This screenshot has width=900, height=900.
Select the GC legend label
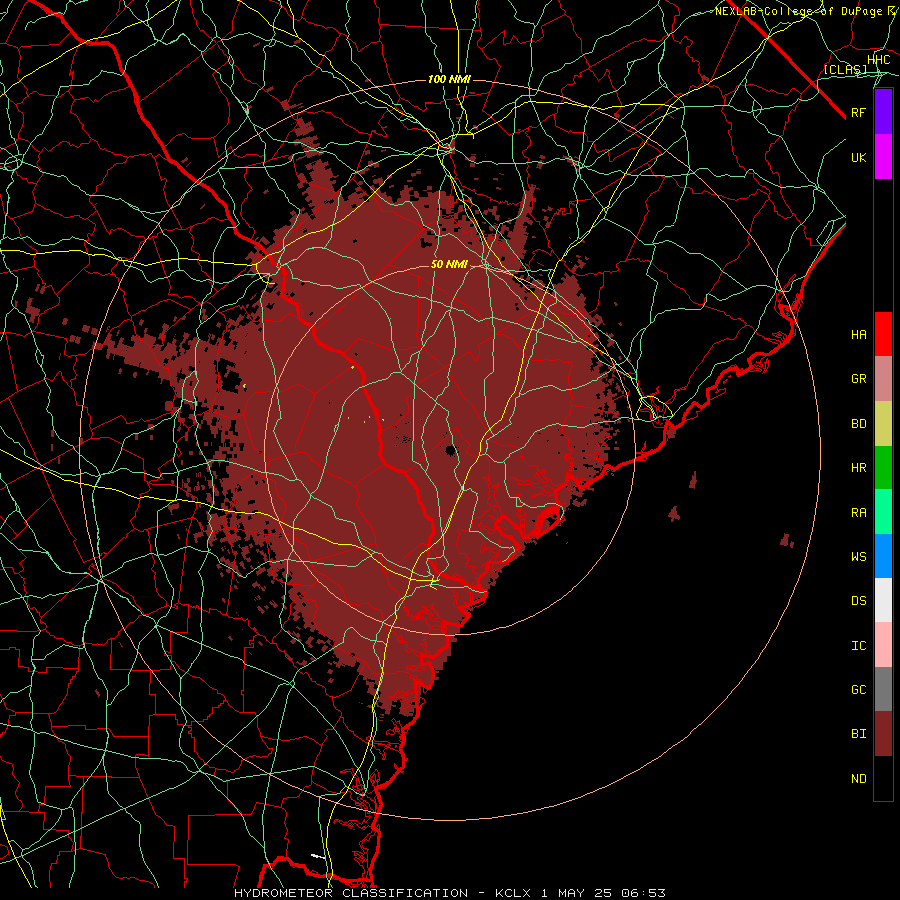(859, 690)
